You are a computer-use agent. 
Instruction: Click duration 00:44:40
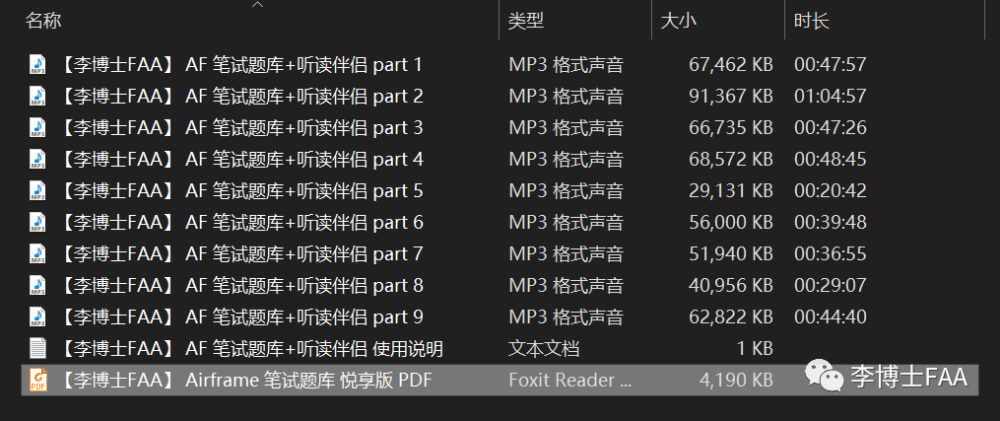pos(830,317)
